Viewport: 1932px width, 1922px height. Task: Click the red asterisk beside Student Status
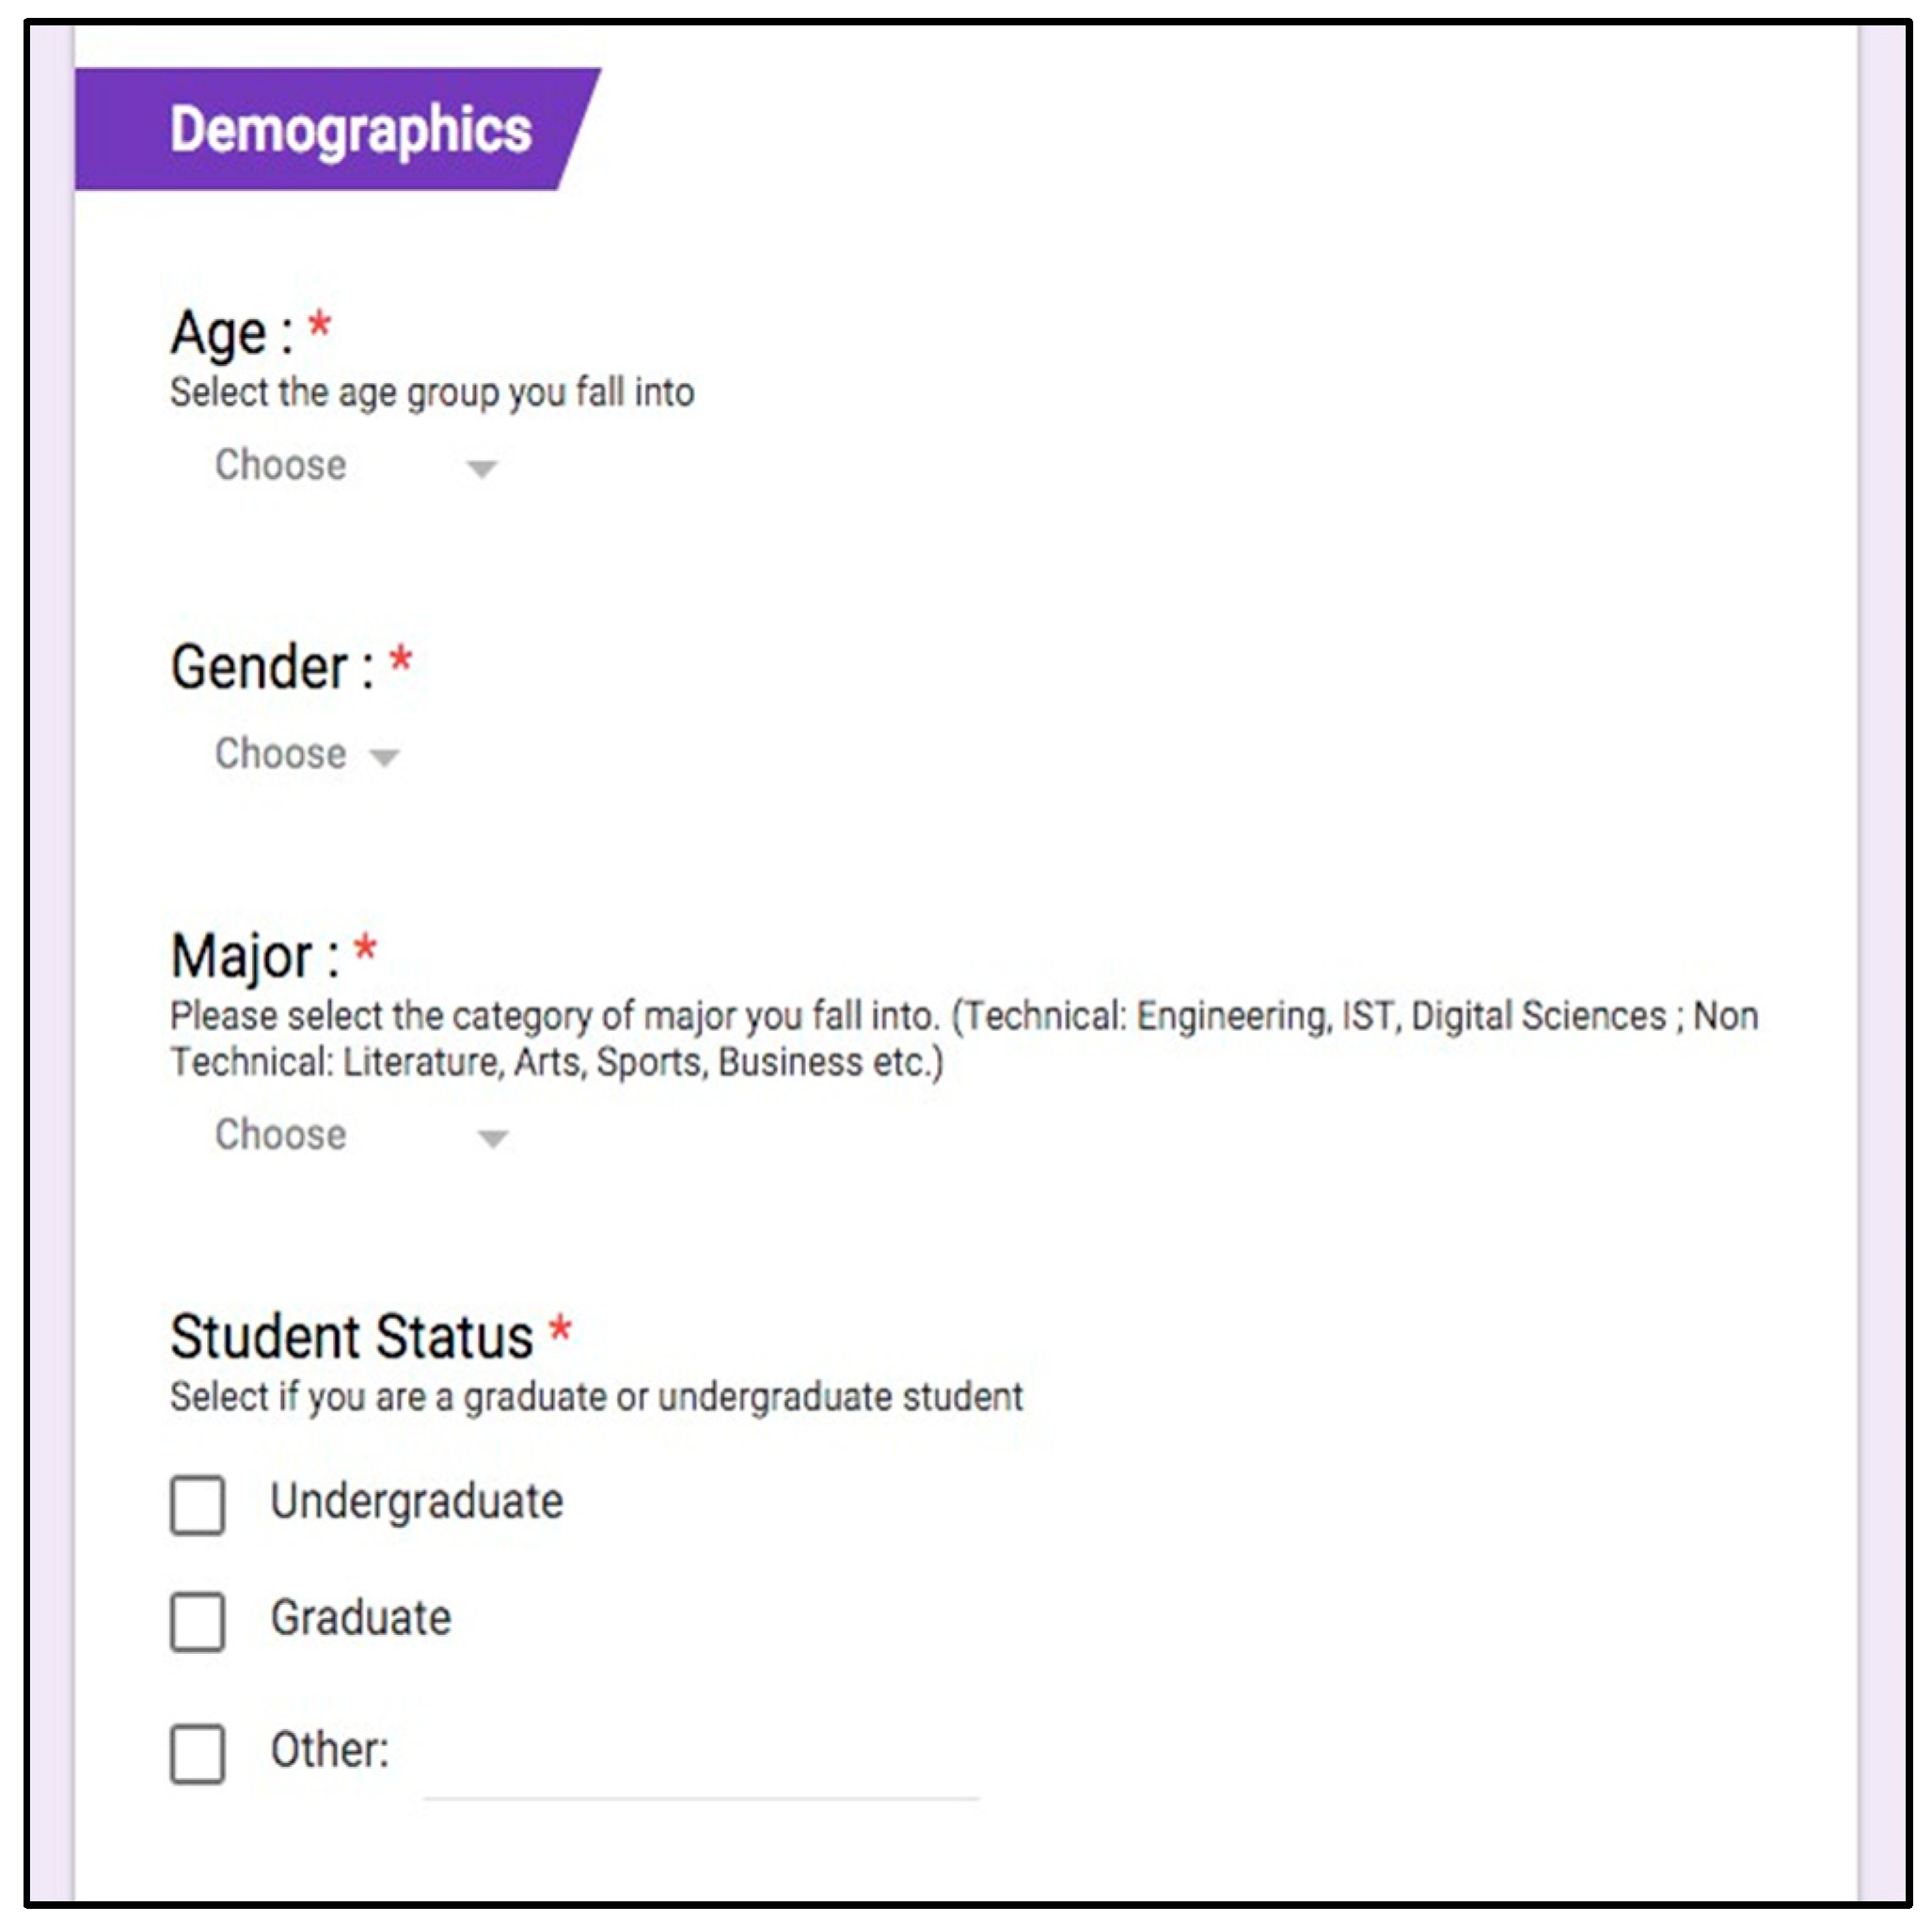560,1331
